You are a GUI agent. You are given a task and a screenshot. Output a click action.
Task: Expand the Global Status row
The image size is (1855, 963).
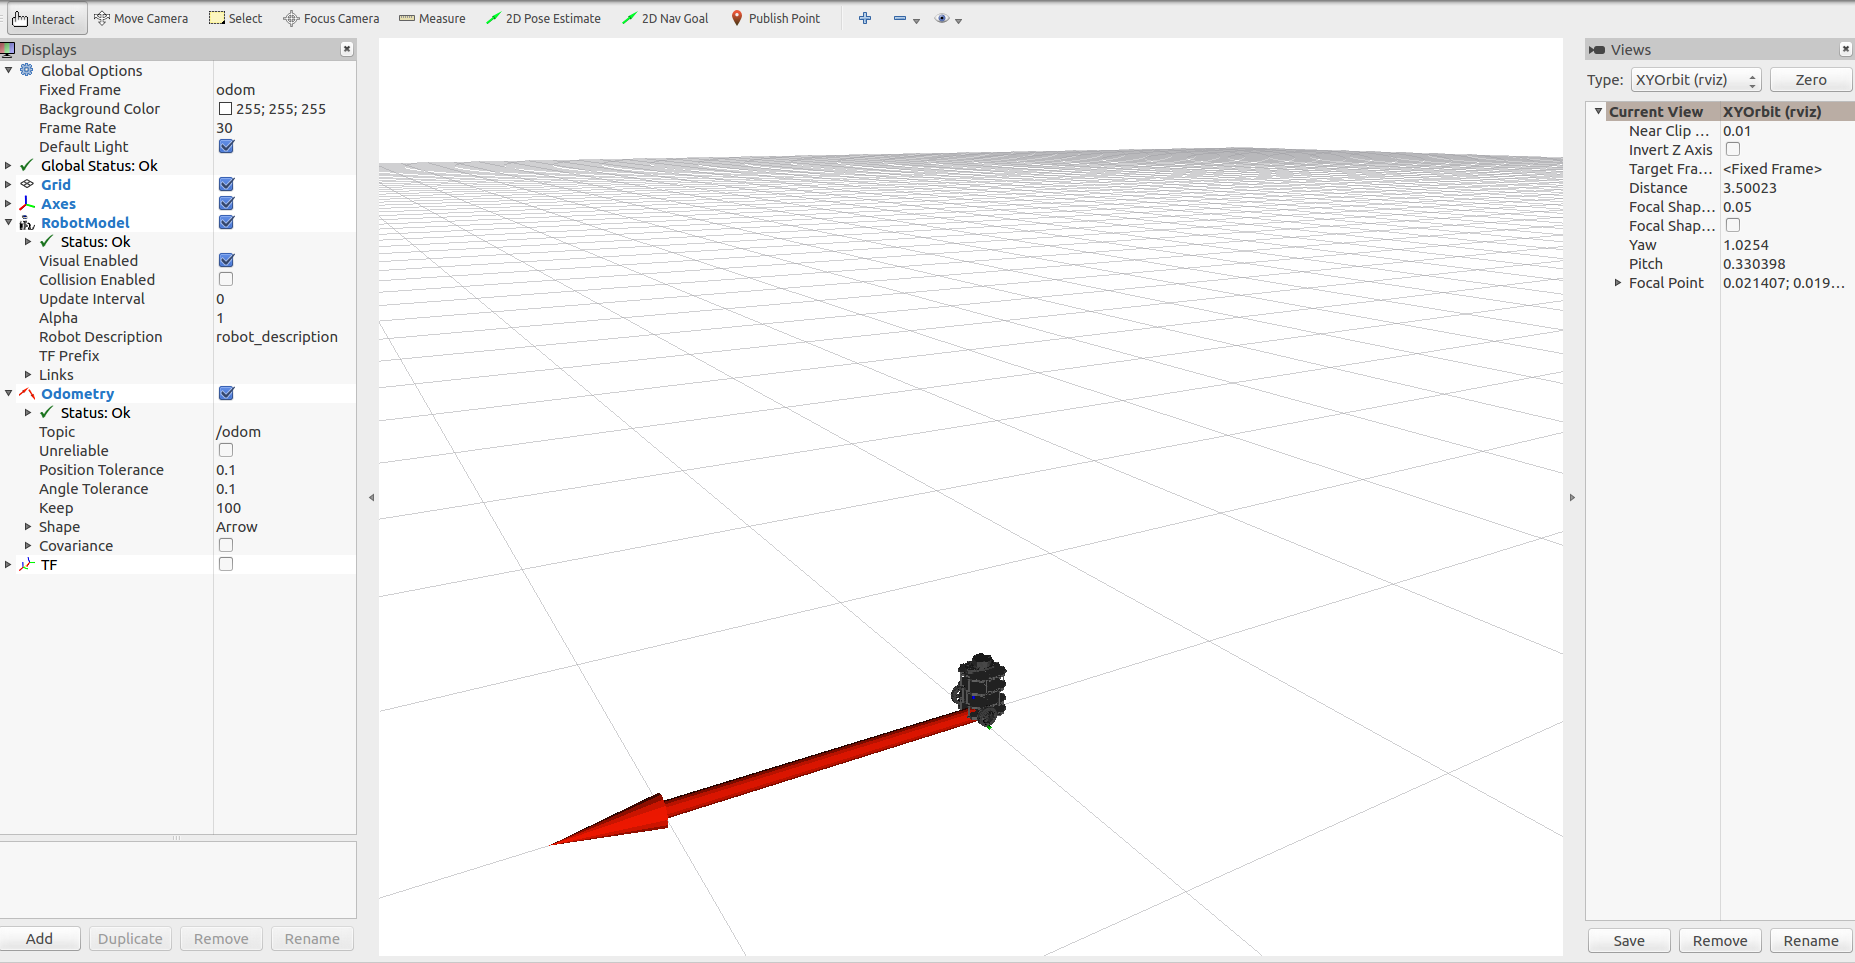click(9, 165)
